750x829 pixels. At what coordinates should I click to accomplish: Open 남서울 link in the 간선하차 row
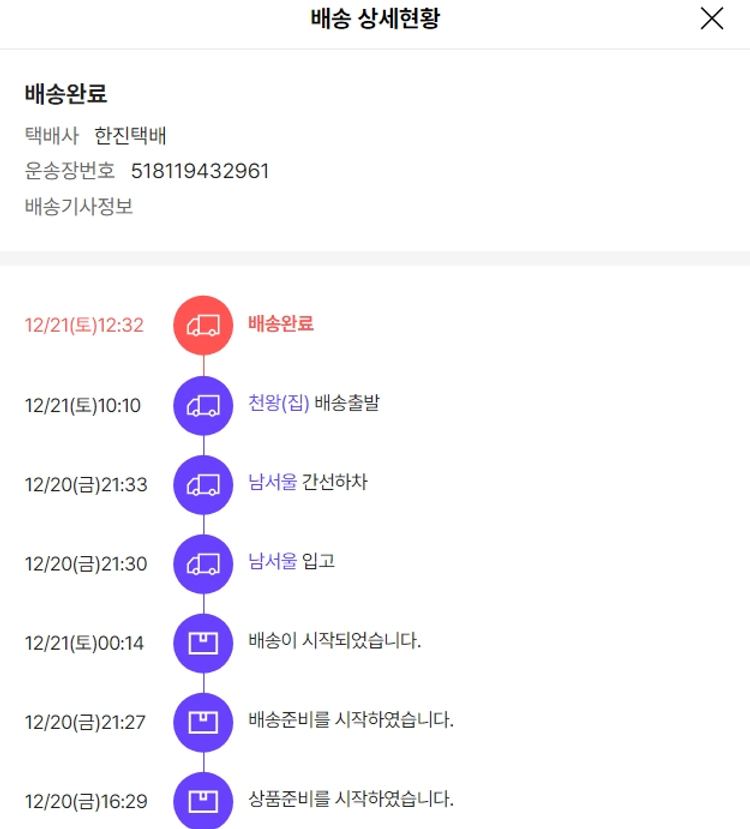272,483
